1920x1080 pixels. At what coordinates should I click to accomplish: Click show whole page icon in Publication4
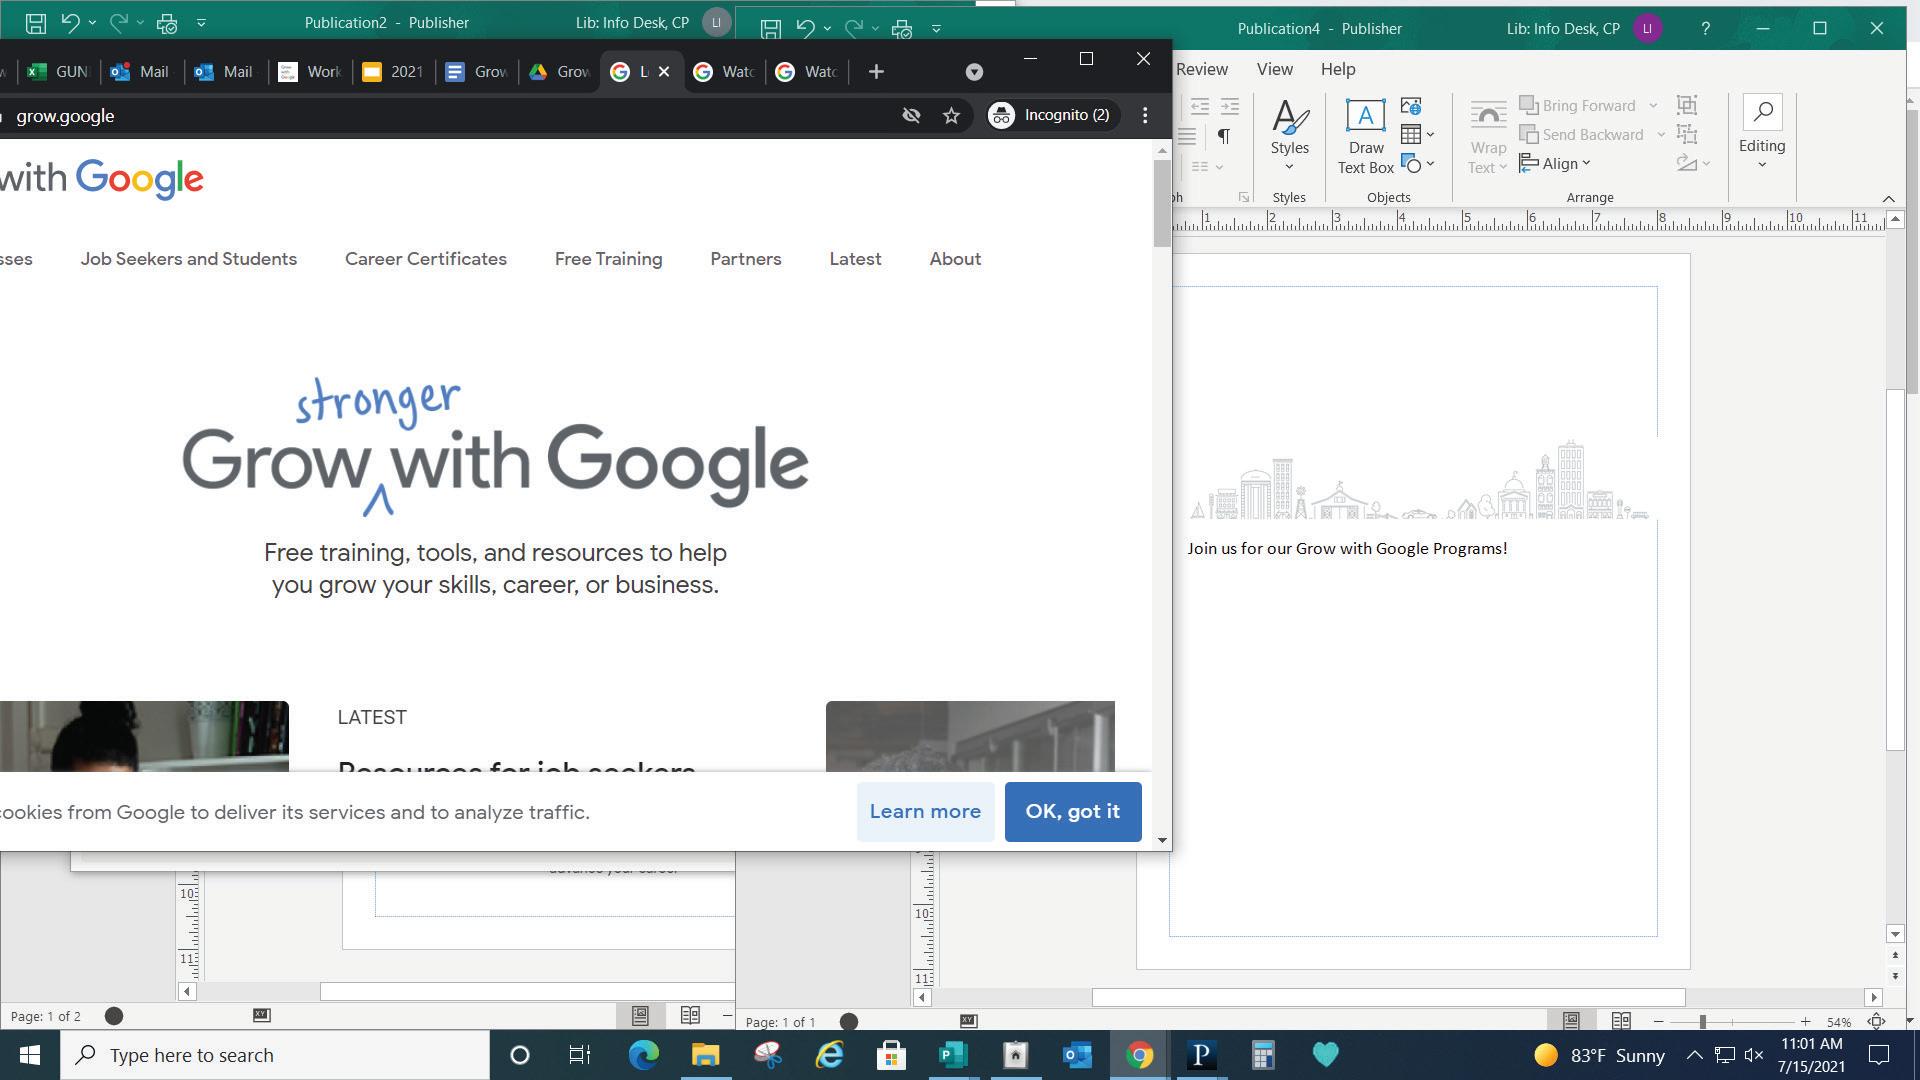[1877, 1021]
